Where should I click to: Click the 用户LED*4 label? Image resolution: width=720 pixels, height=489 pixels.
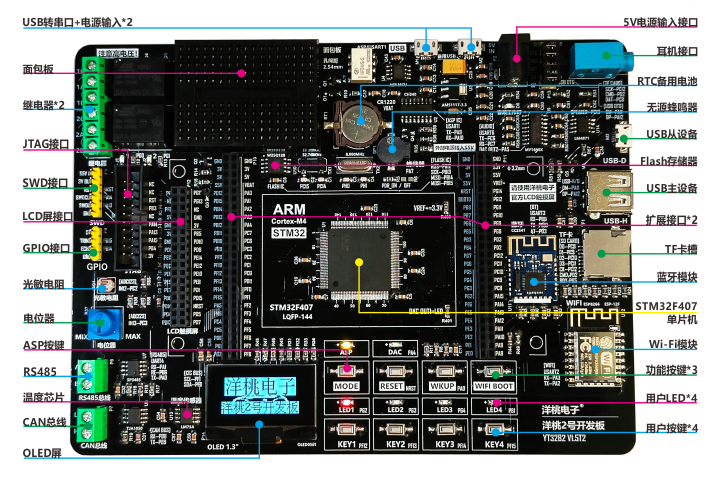pos(671,398)
